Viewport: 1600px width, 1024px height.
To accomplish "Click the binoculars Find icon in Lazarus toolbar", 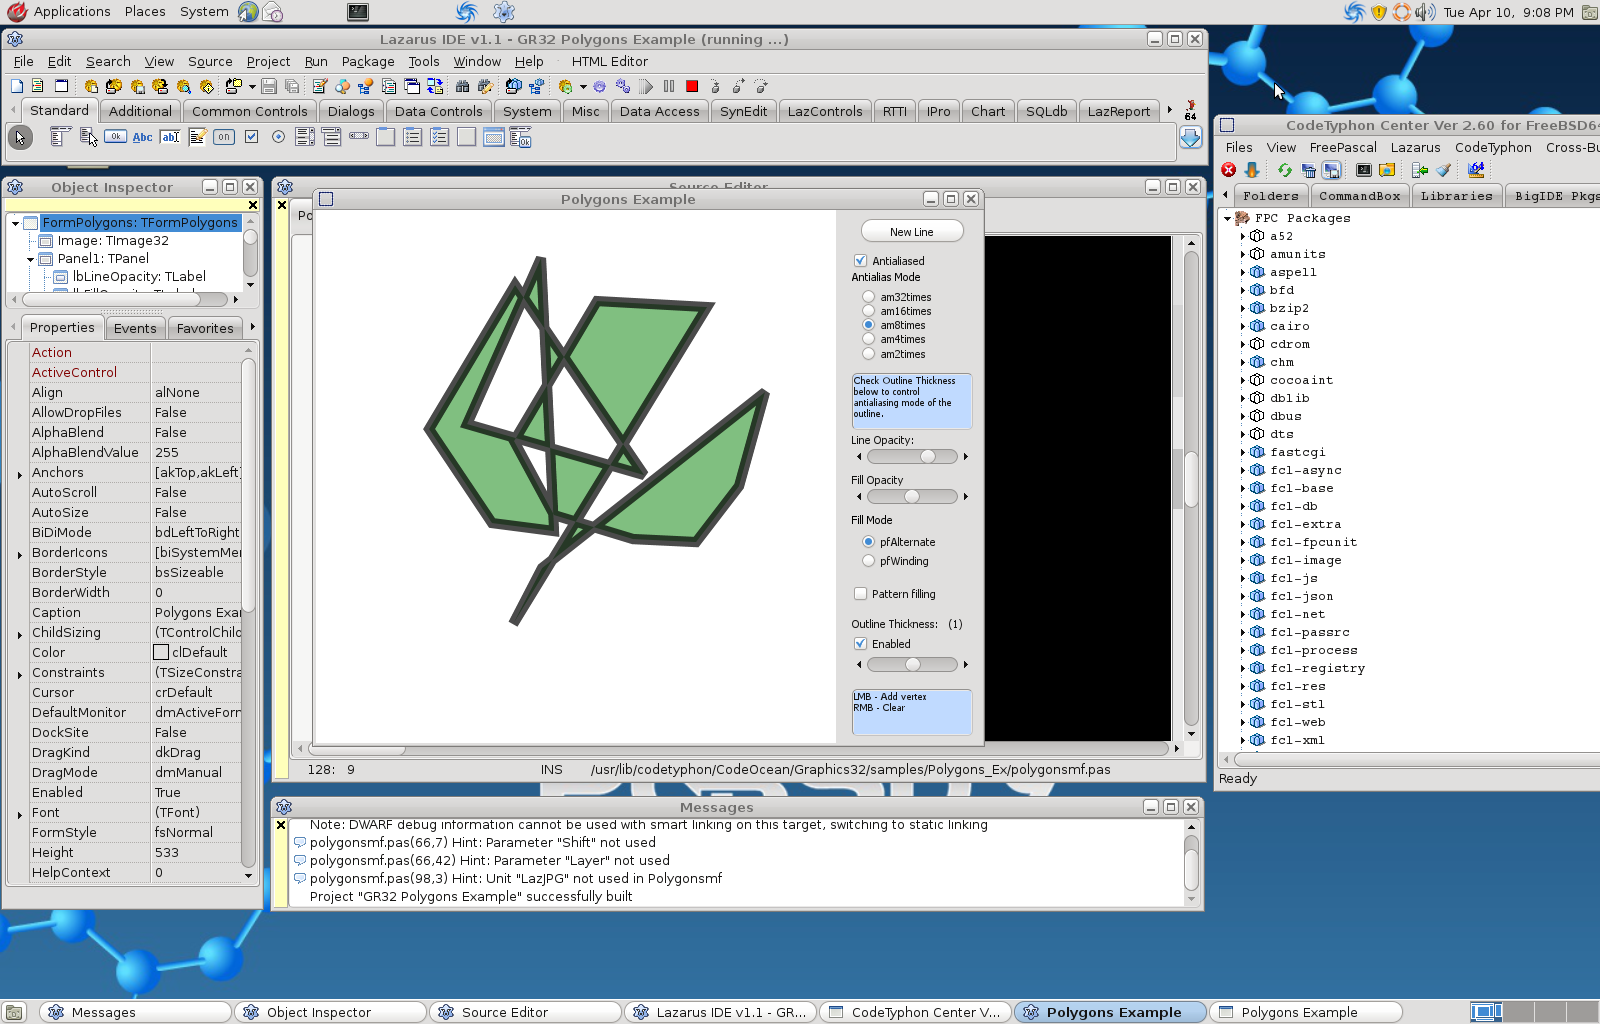I will point(462,87).
